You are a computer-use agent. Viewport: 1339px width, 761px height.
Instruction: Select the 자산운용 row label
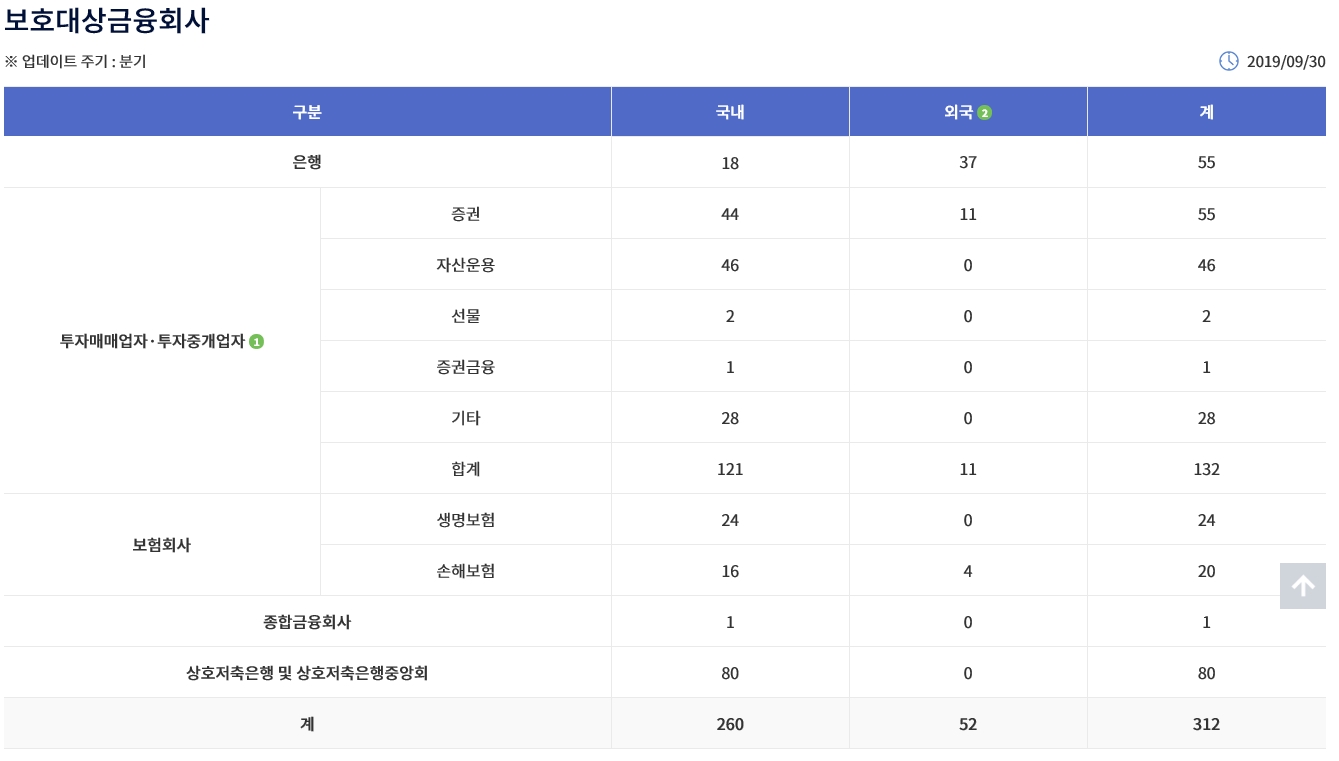click(x=466, y=265)
